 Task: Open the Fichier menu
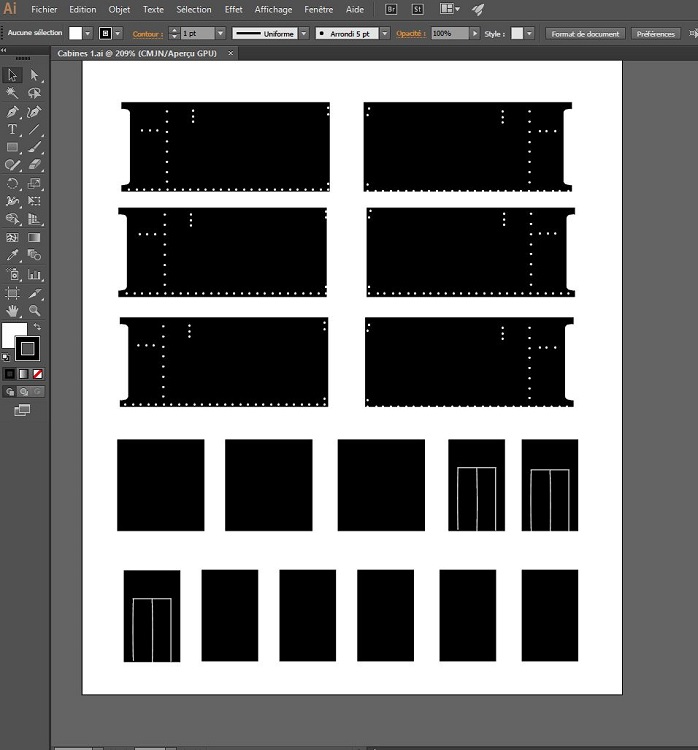[x=45, y=9]
